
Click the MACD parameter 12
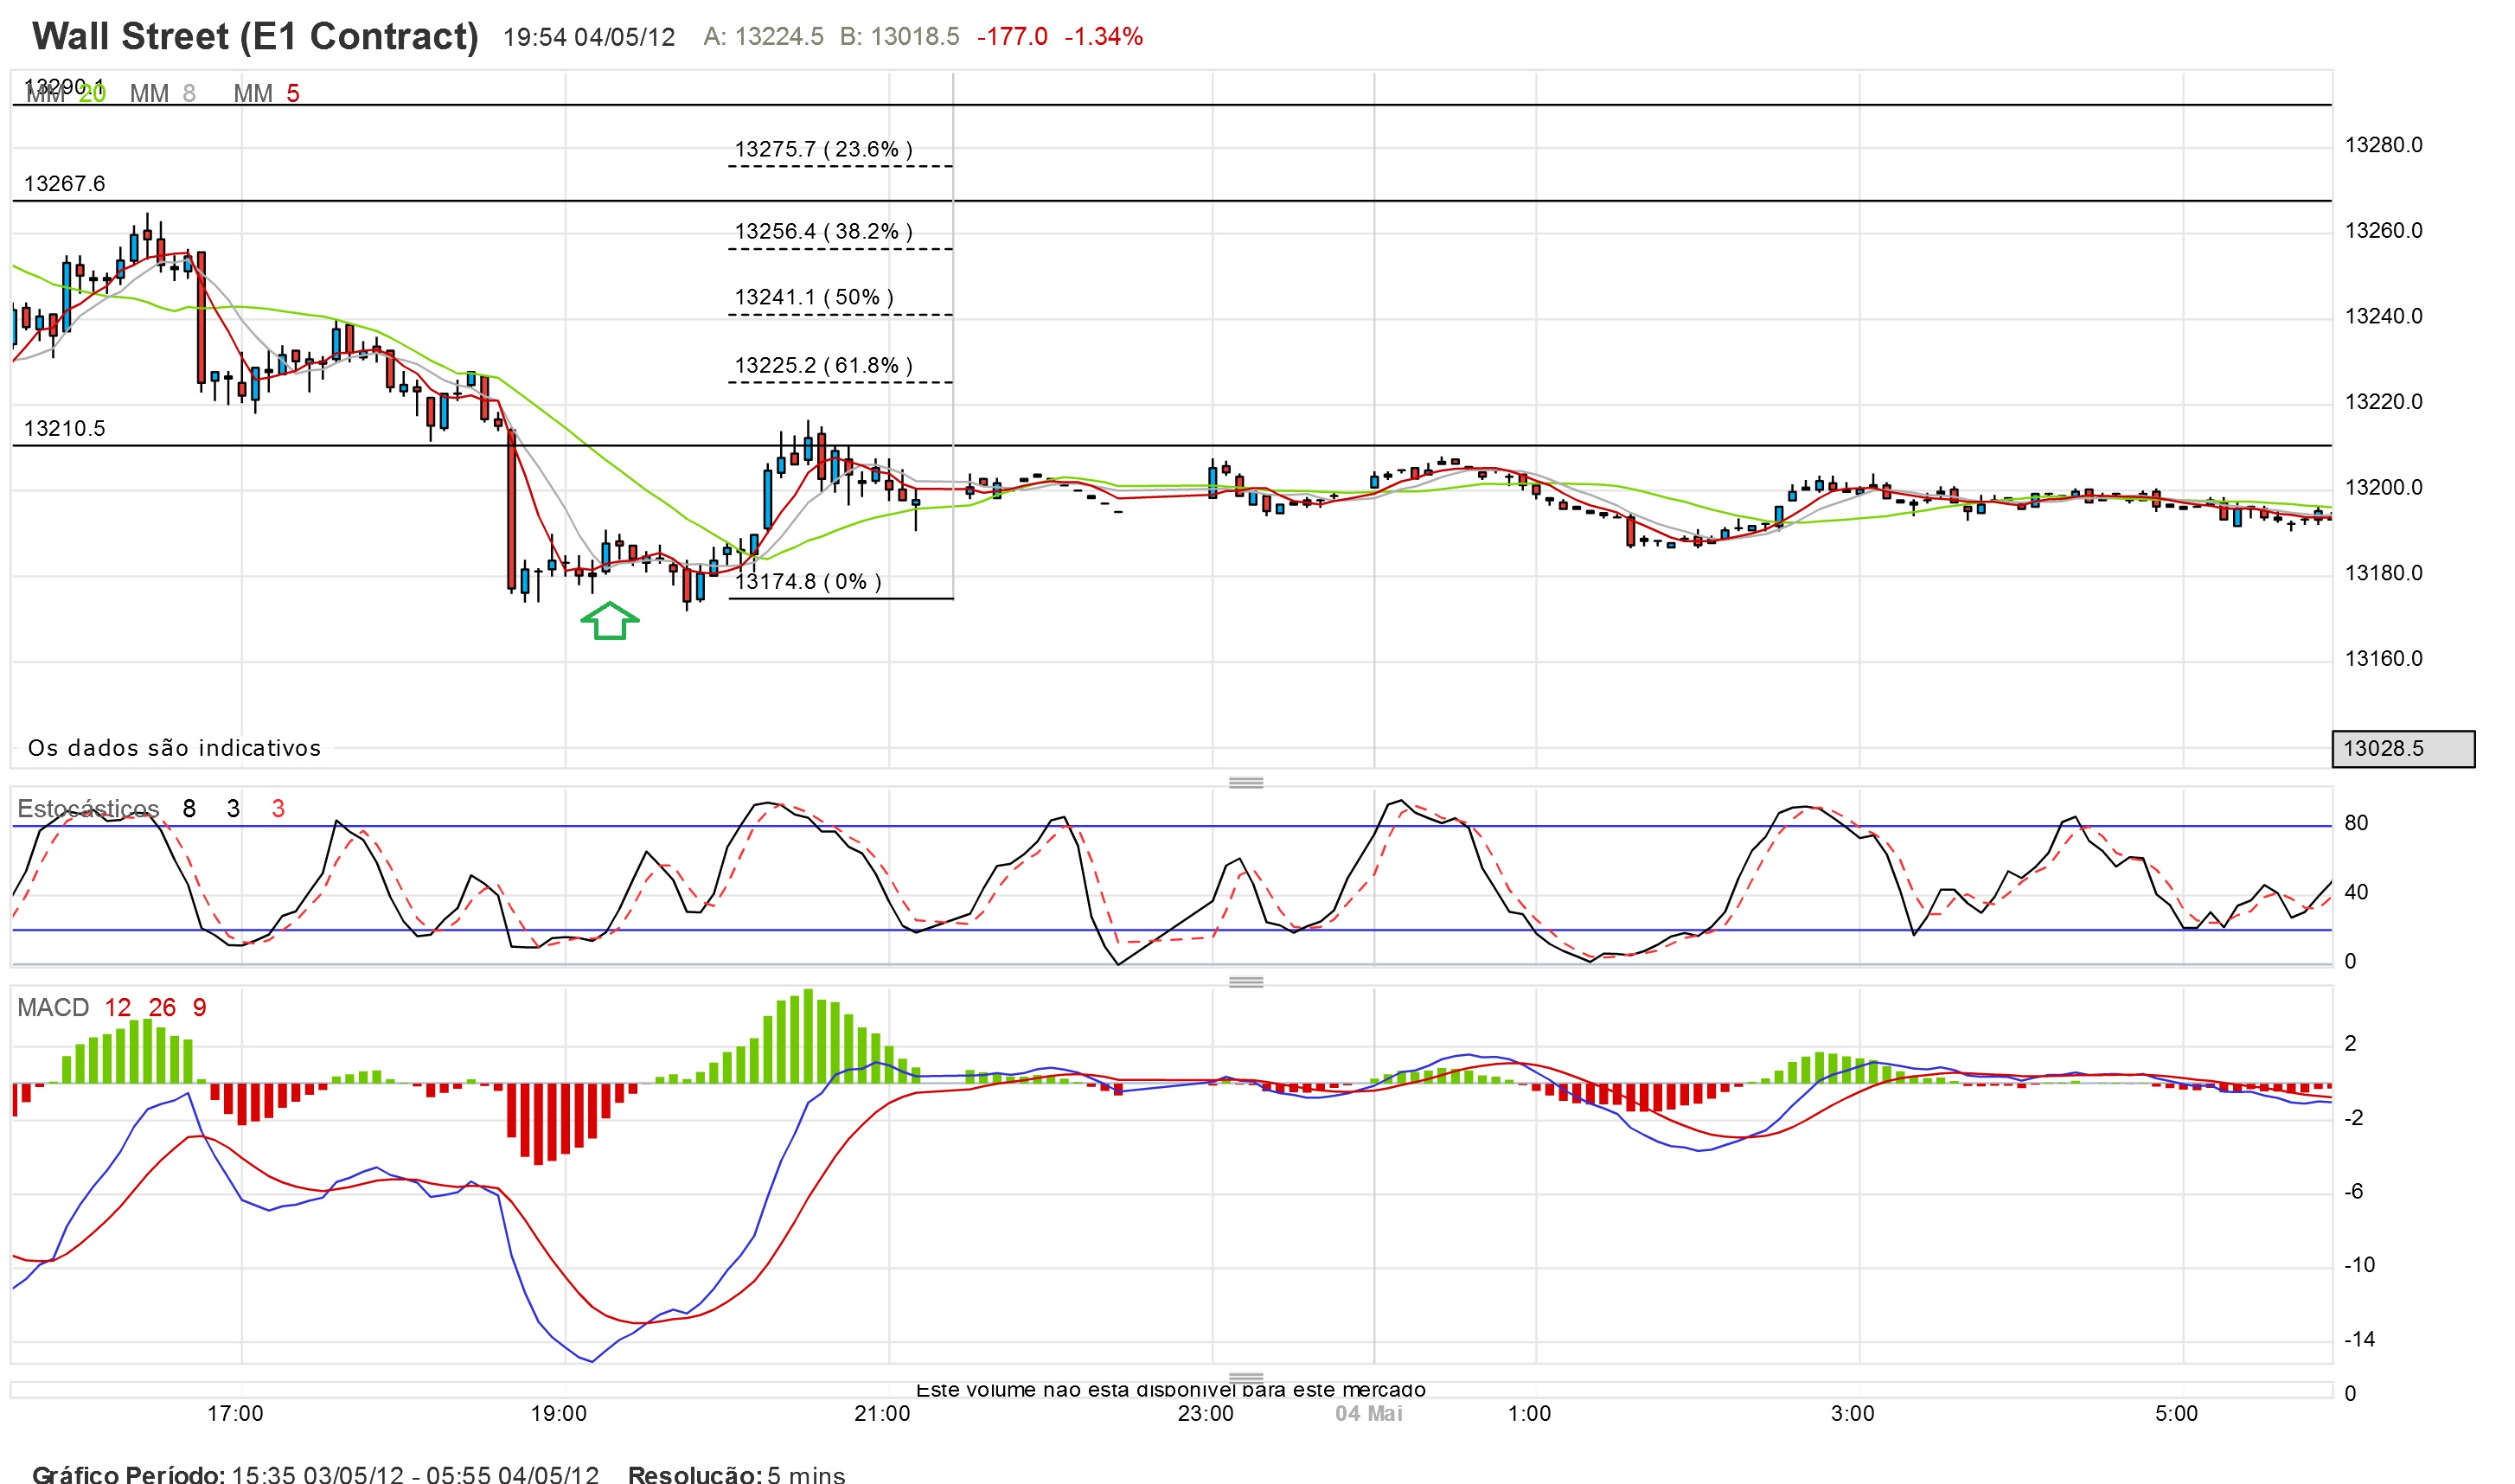(118, 1008)
